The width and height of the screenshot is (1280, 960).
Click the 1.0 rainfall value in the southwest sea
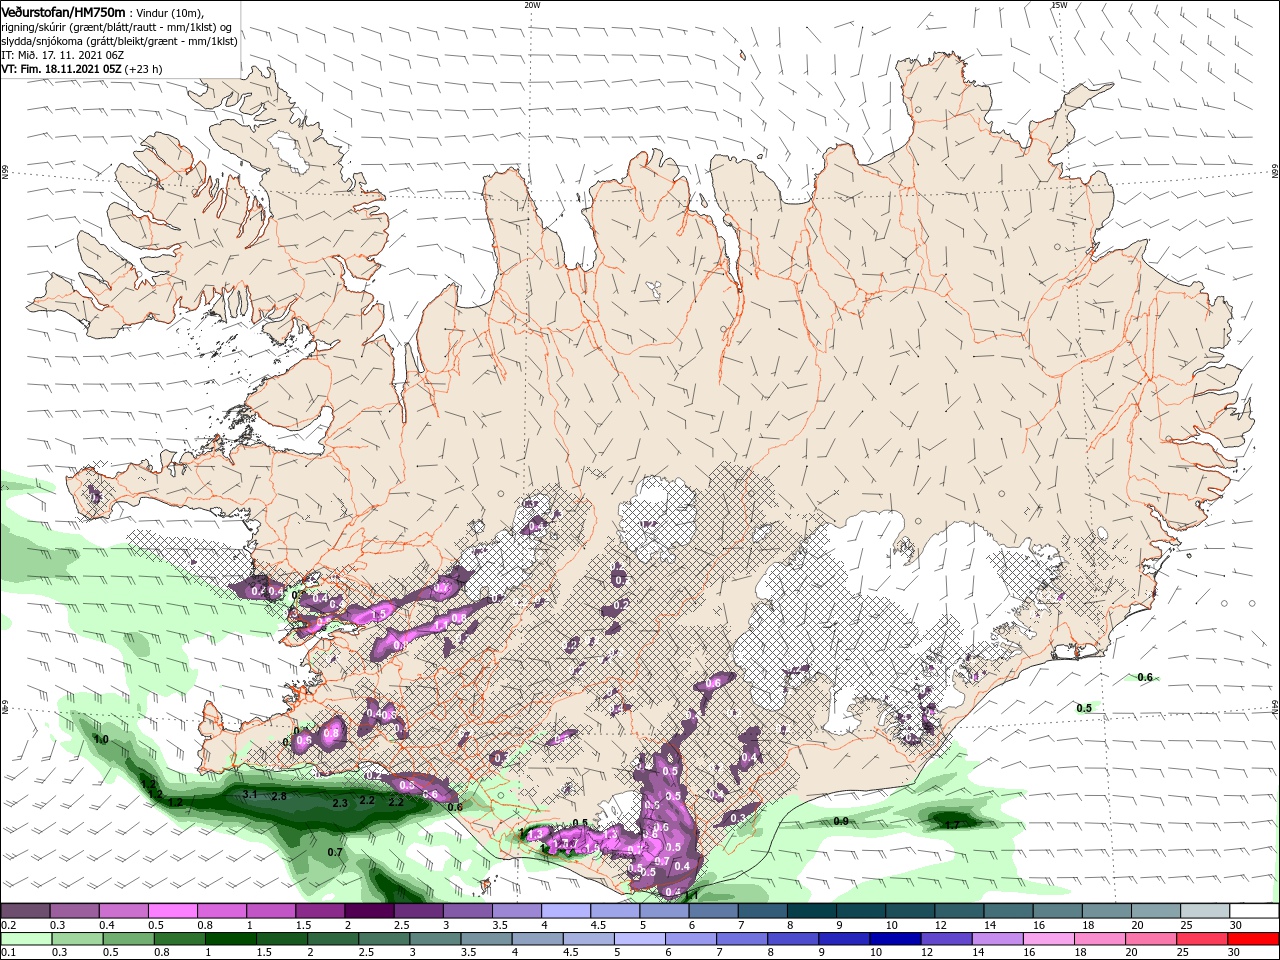[101, 739]
